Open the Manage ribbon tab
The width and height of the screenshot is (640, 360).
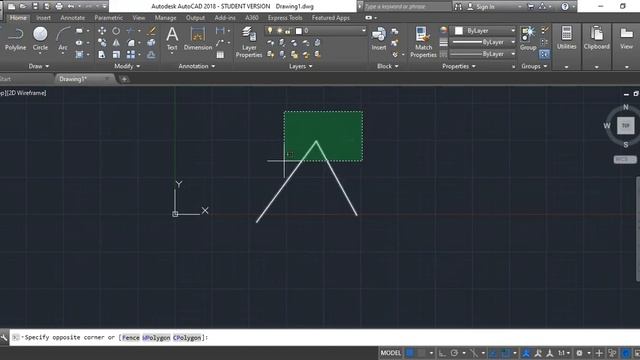[x=165, y=18]
